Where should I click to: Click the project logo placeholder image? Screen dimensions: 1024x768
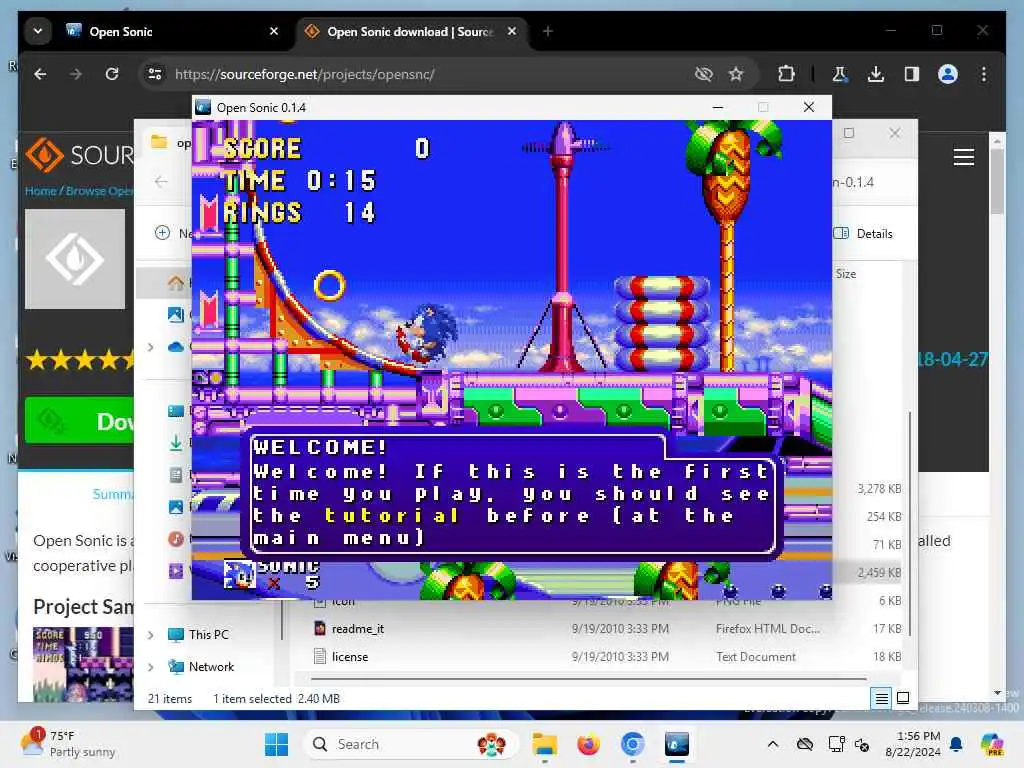point(75,259)
